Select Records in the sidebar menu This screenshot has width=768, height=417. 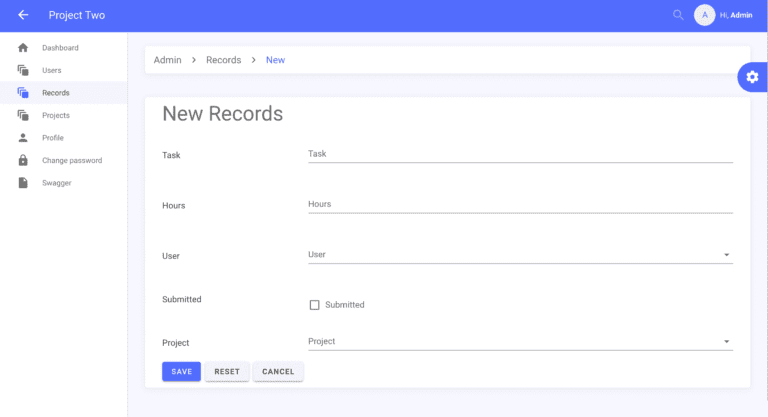point(56,93)
